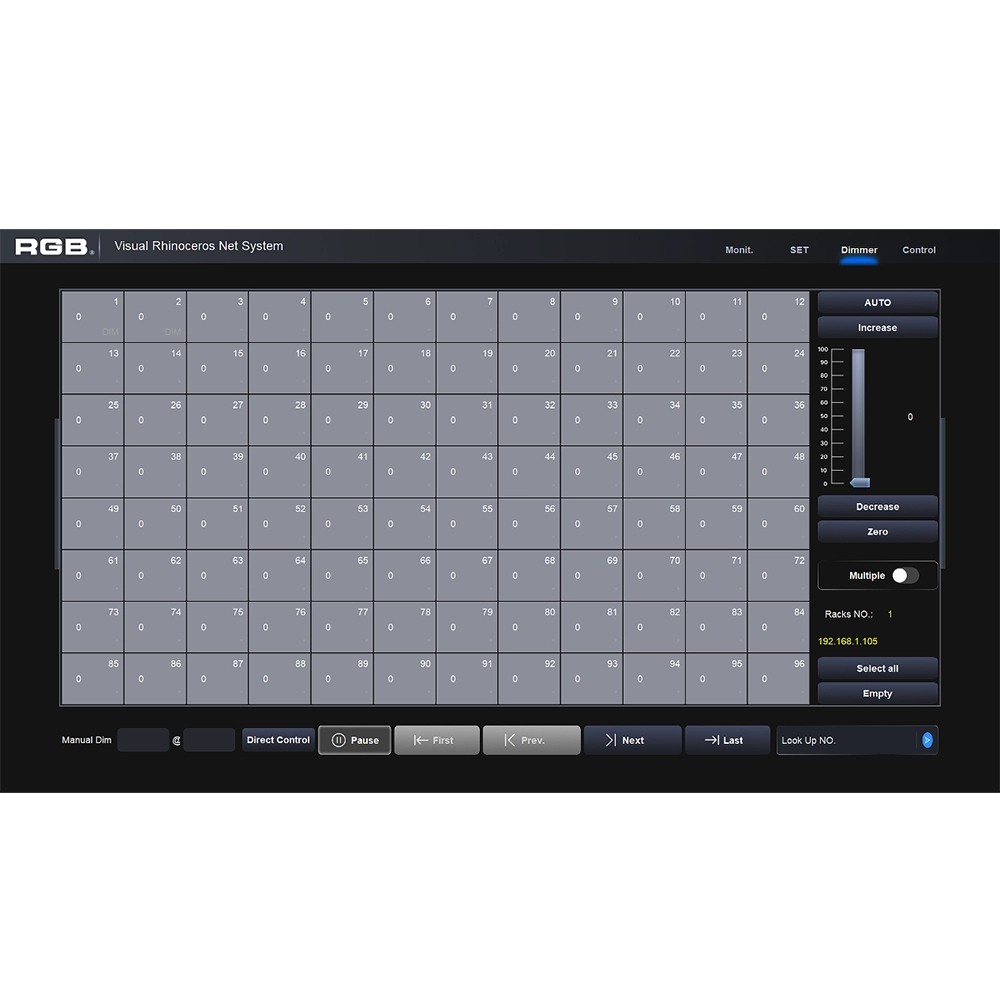
Task: Open the Monit. menu
Action: (739, 250)
